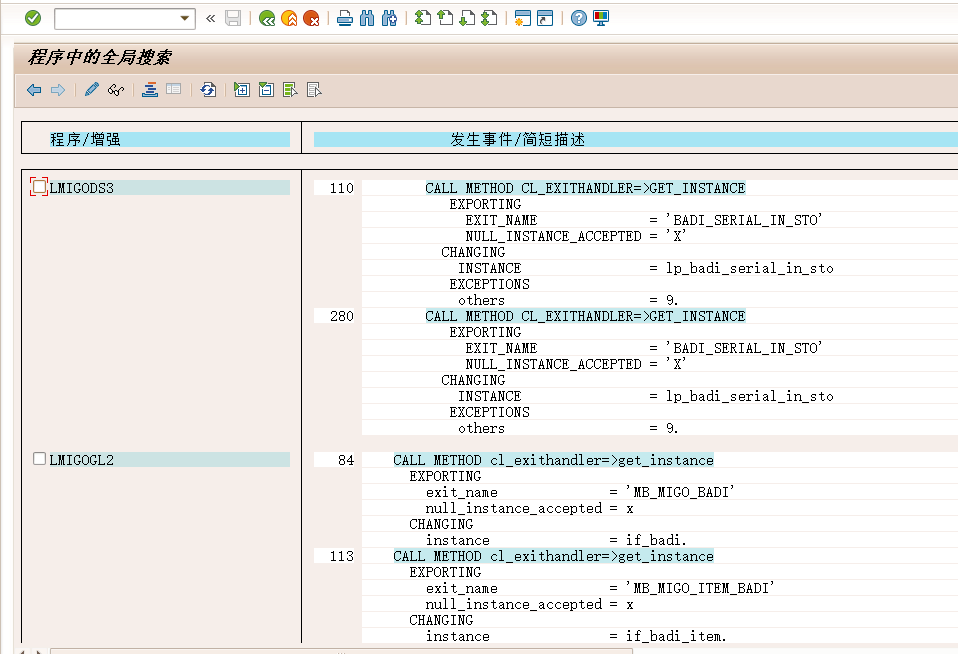Image resolution: width=958 pixels, height=654 pixels.
Task: Click the orange Exit icon
Action: pos(289,18)
